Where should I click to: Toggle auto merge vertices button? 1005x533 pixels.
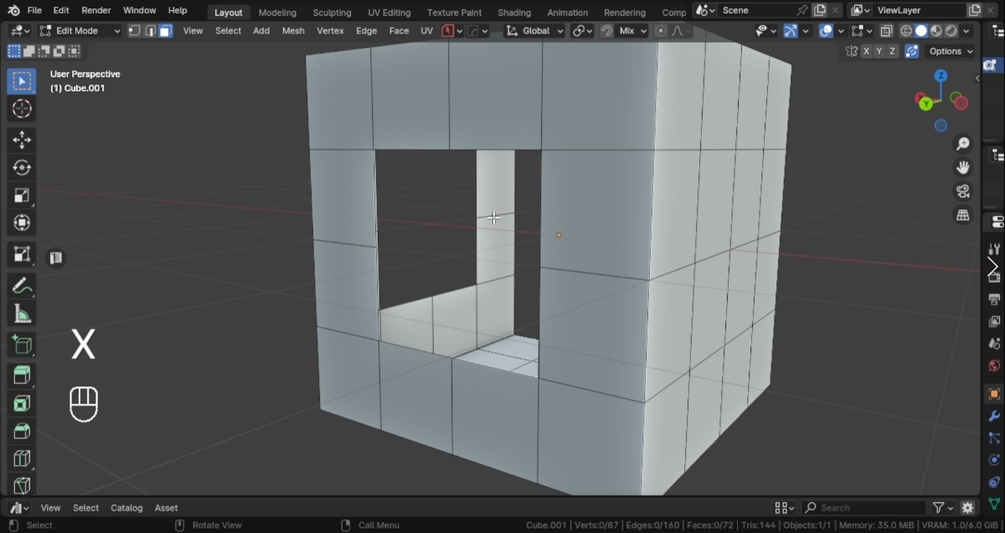[911, 51]
